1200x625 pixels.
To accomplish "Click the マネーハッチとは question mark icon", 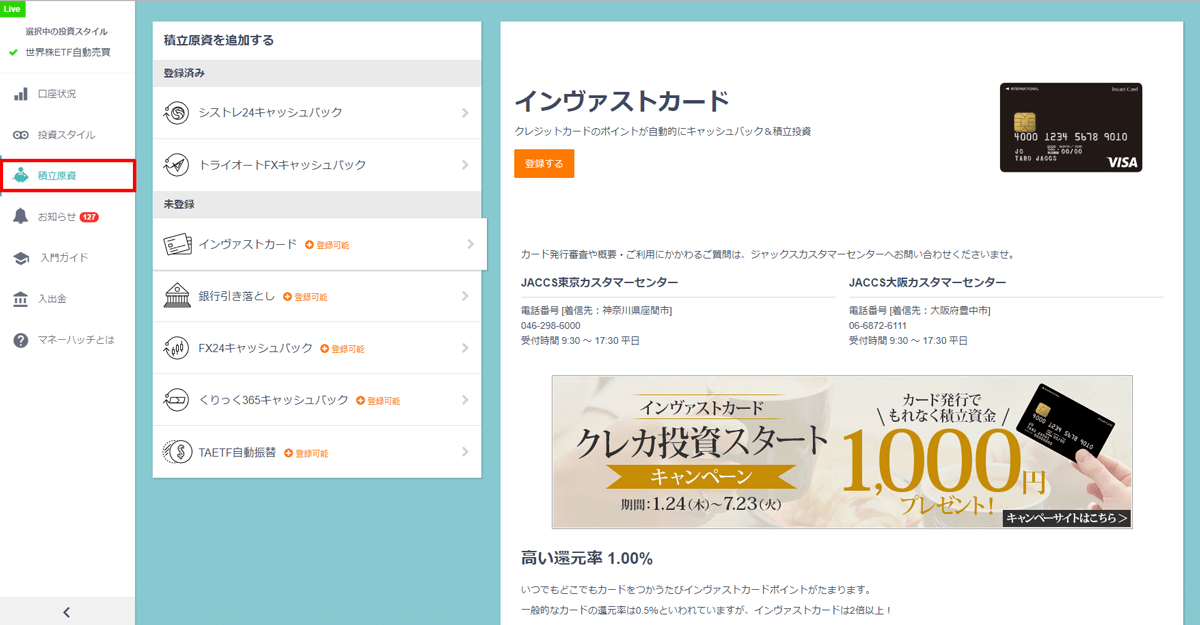I will click(20, 340).
